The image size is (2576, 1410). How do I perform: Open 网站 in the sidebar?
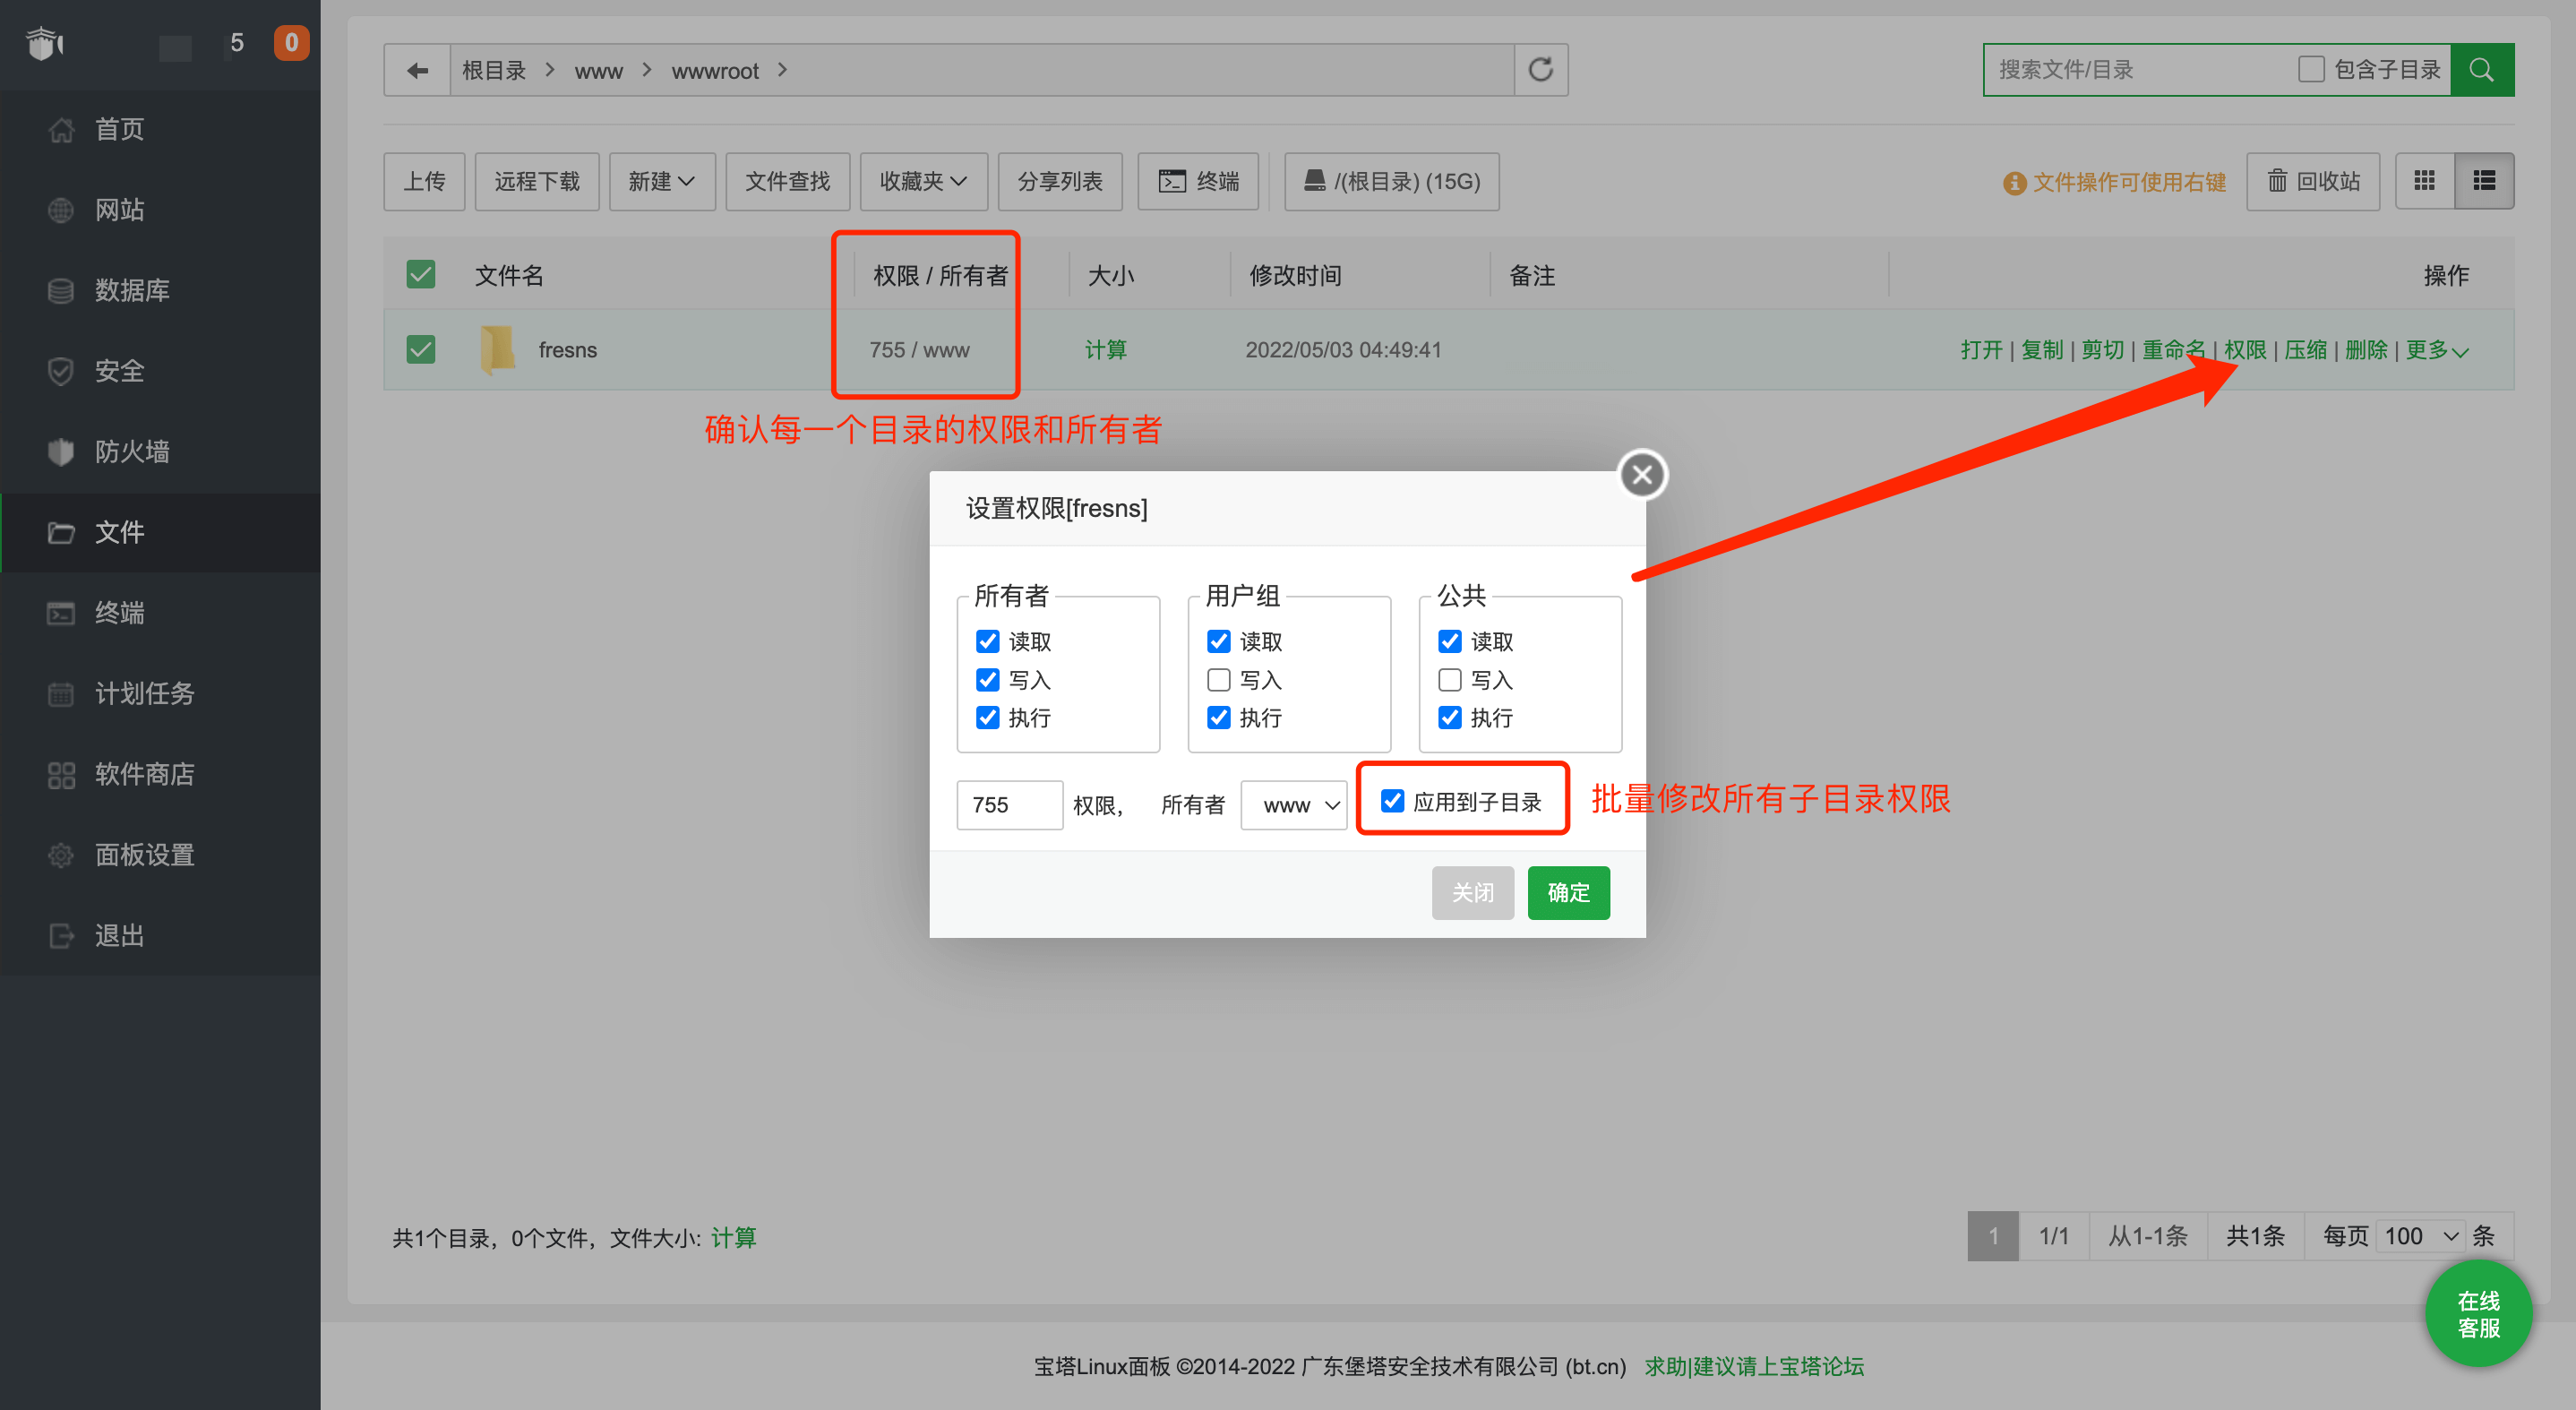tap(119, 210)
